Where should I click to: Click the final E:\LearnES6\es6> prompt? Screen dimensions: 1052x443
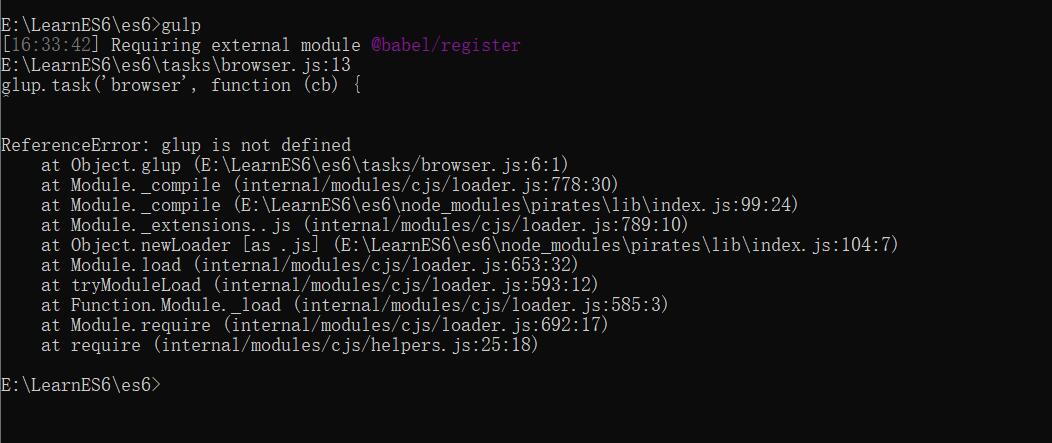tap(81, 385)
